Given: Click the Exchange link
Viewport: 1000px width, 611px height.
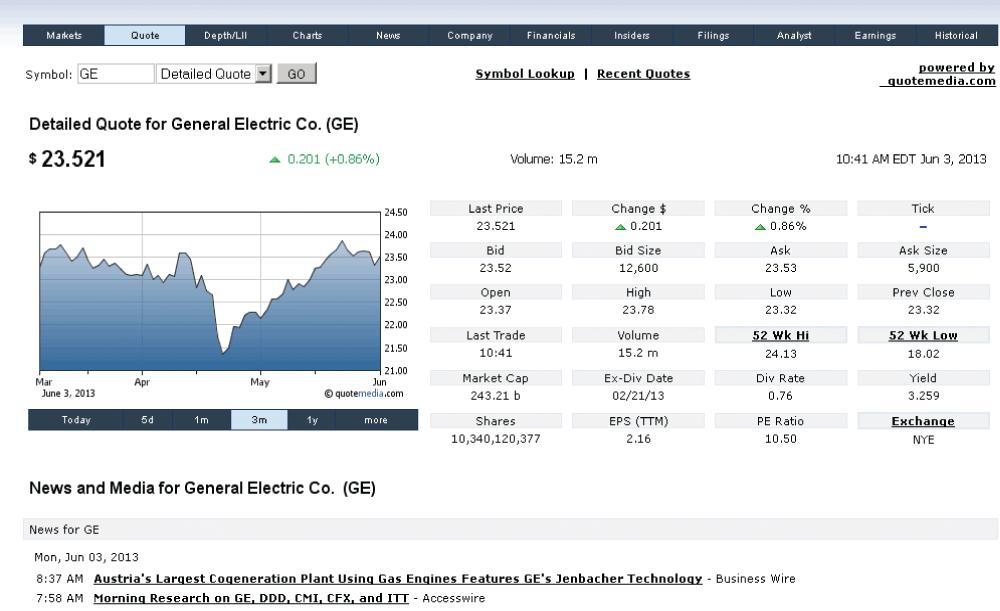Looking at the screenshot, I should (x=922, y=420).
